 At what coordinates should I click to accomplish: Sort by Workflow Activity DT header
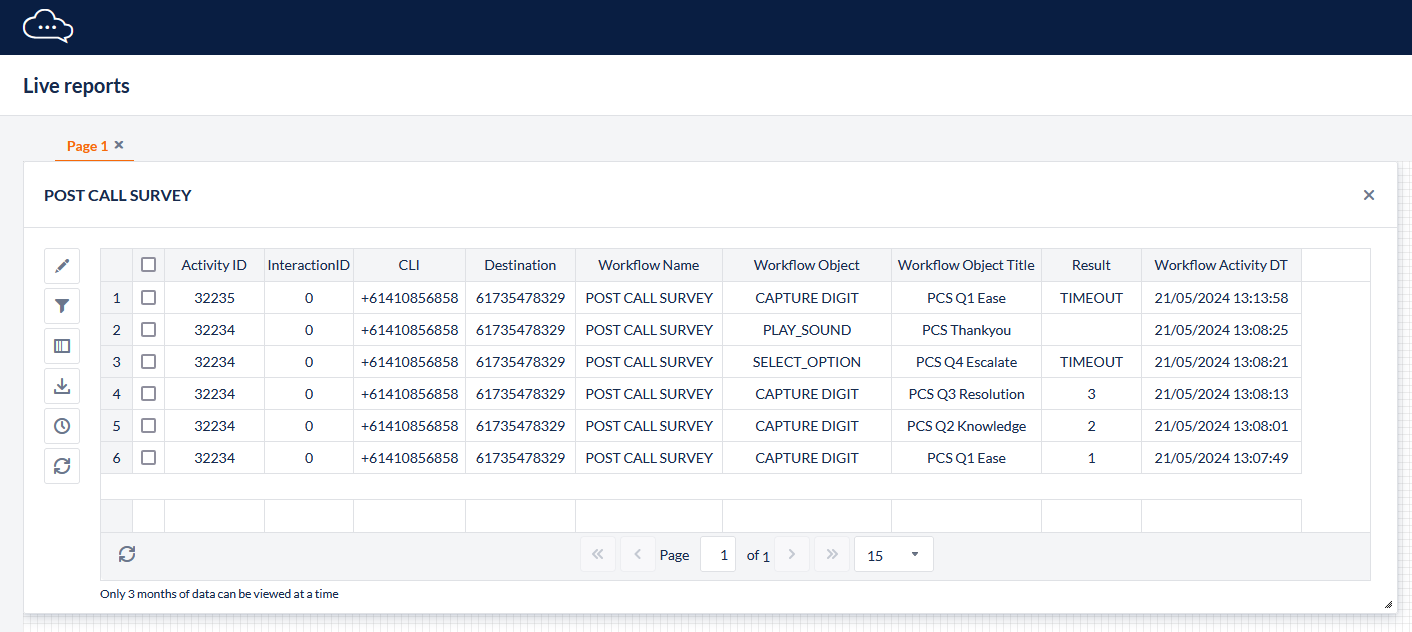1220,265
